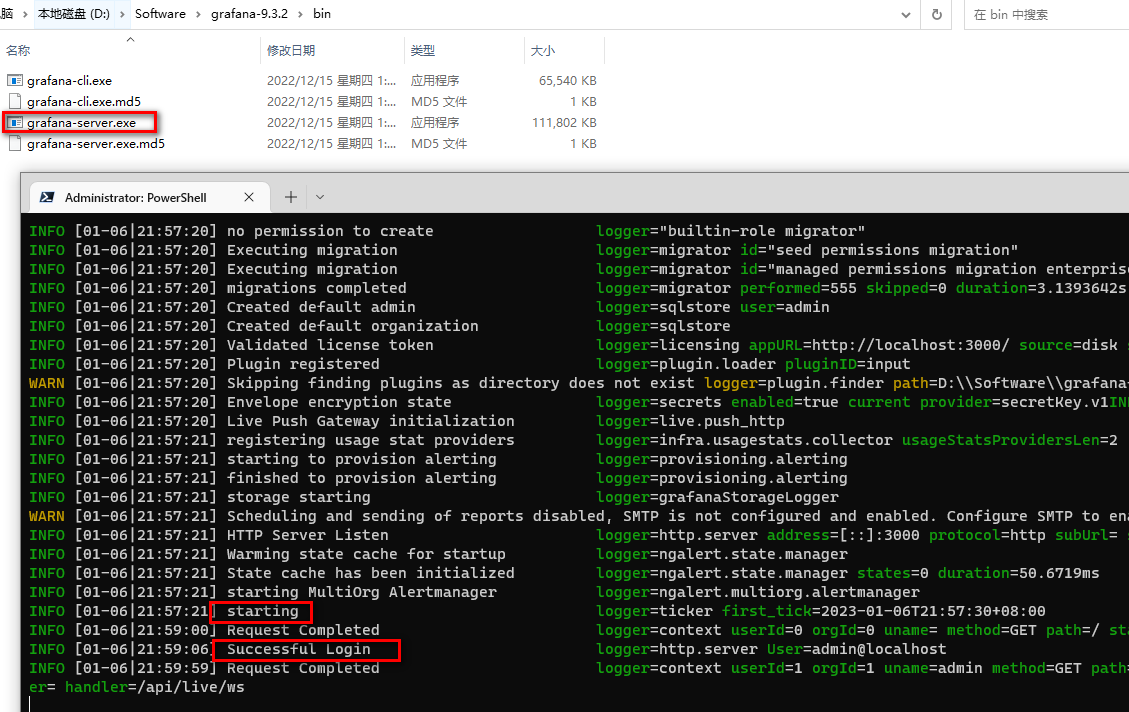Click the 'State cache has been initialized' message
This screenshot has width=1129, height=712.
coord(371,573)
